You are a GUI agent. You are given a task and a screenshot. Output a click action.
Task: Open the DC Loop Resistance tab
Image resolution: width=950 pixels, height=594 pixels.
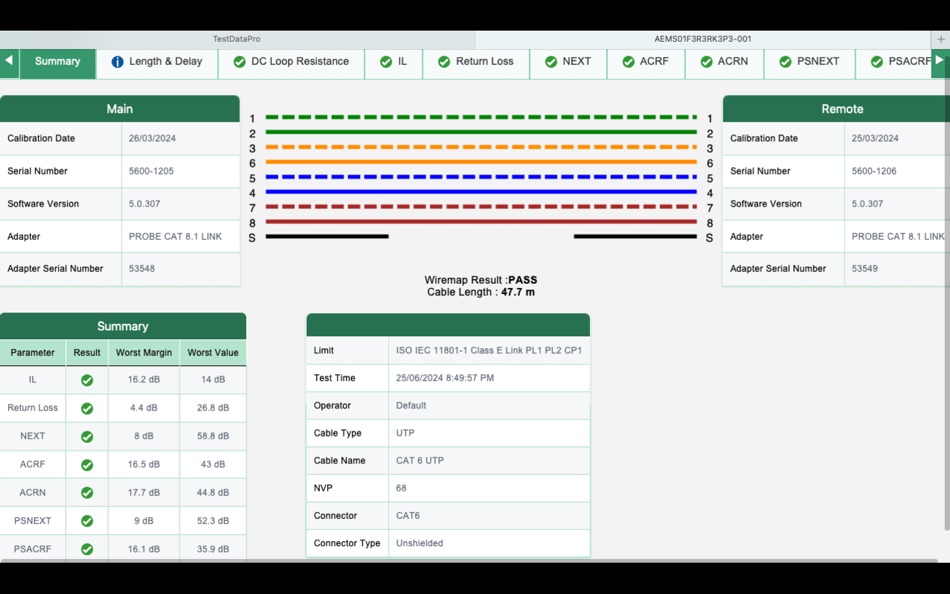click(291, 63)
